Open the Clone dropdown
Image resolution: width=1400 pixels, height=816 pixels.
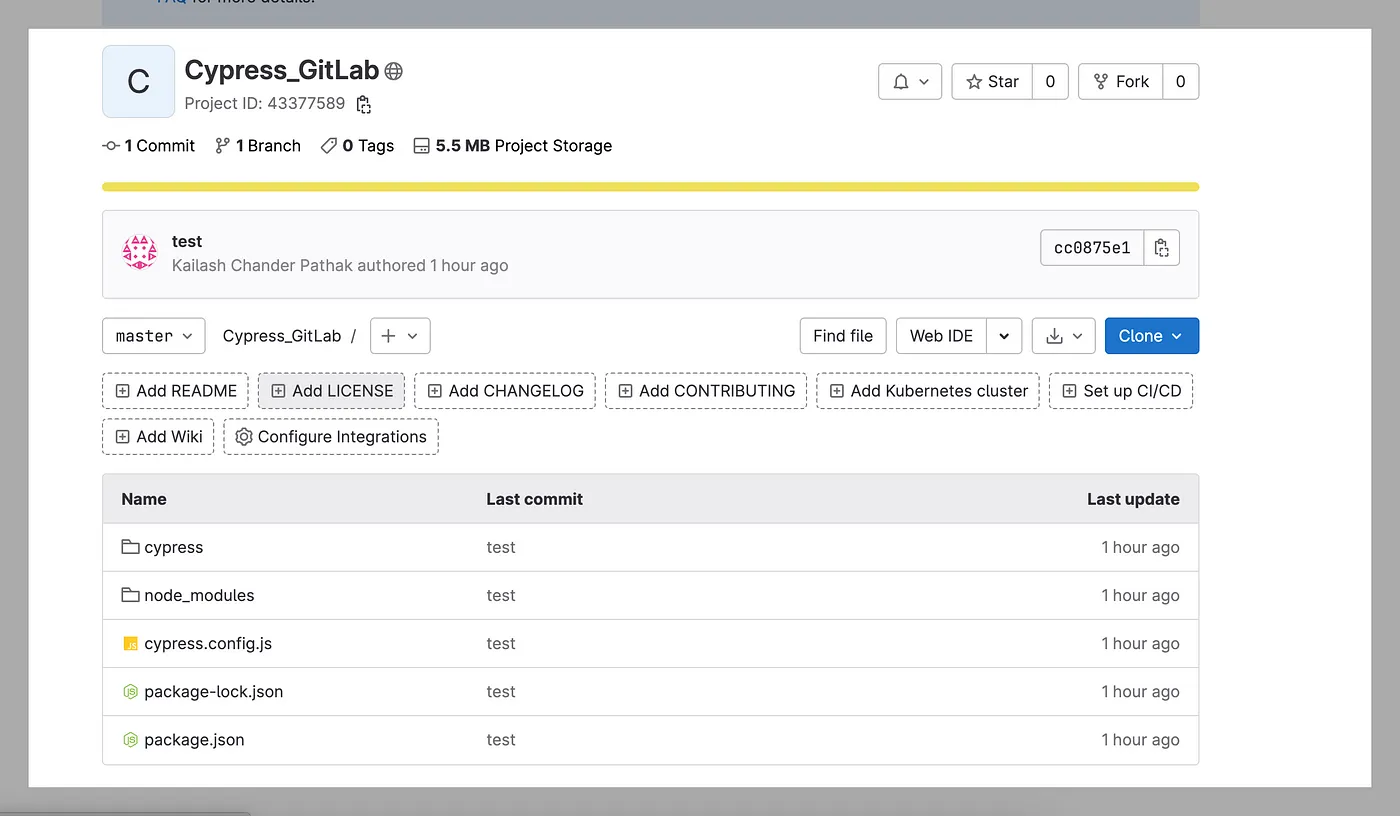tap(1152, 336)
